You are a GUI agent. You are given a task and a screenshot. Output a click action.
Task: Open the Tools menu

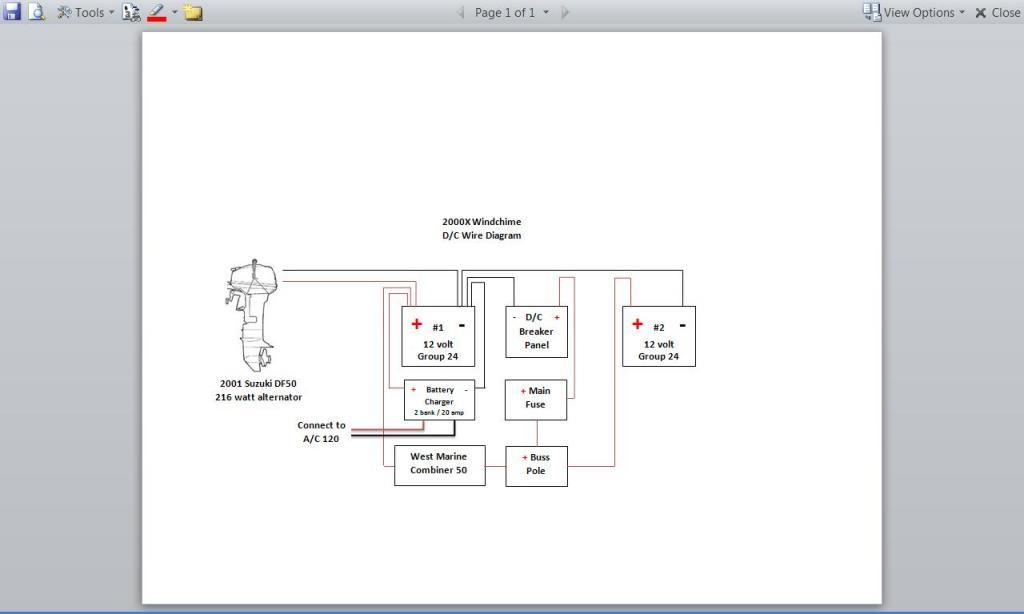pos(85,12)
